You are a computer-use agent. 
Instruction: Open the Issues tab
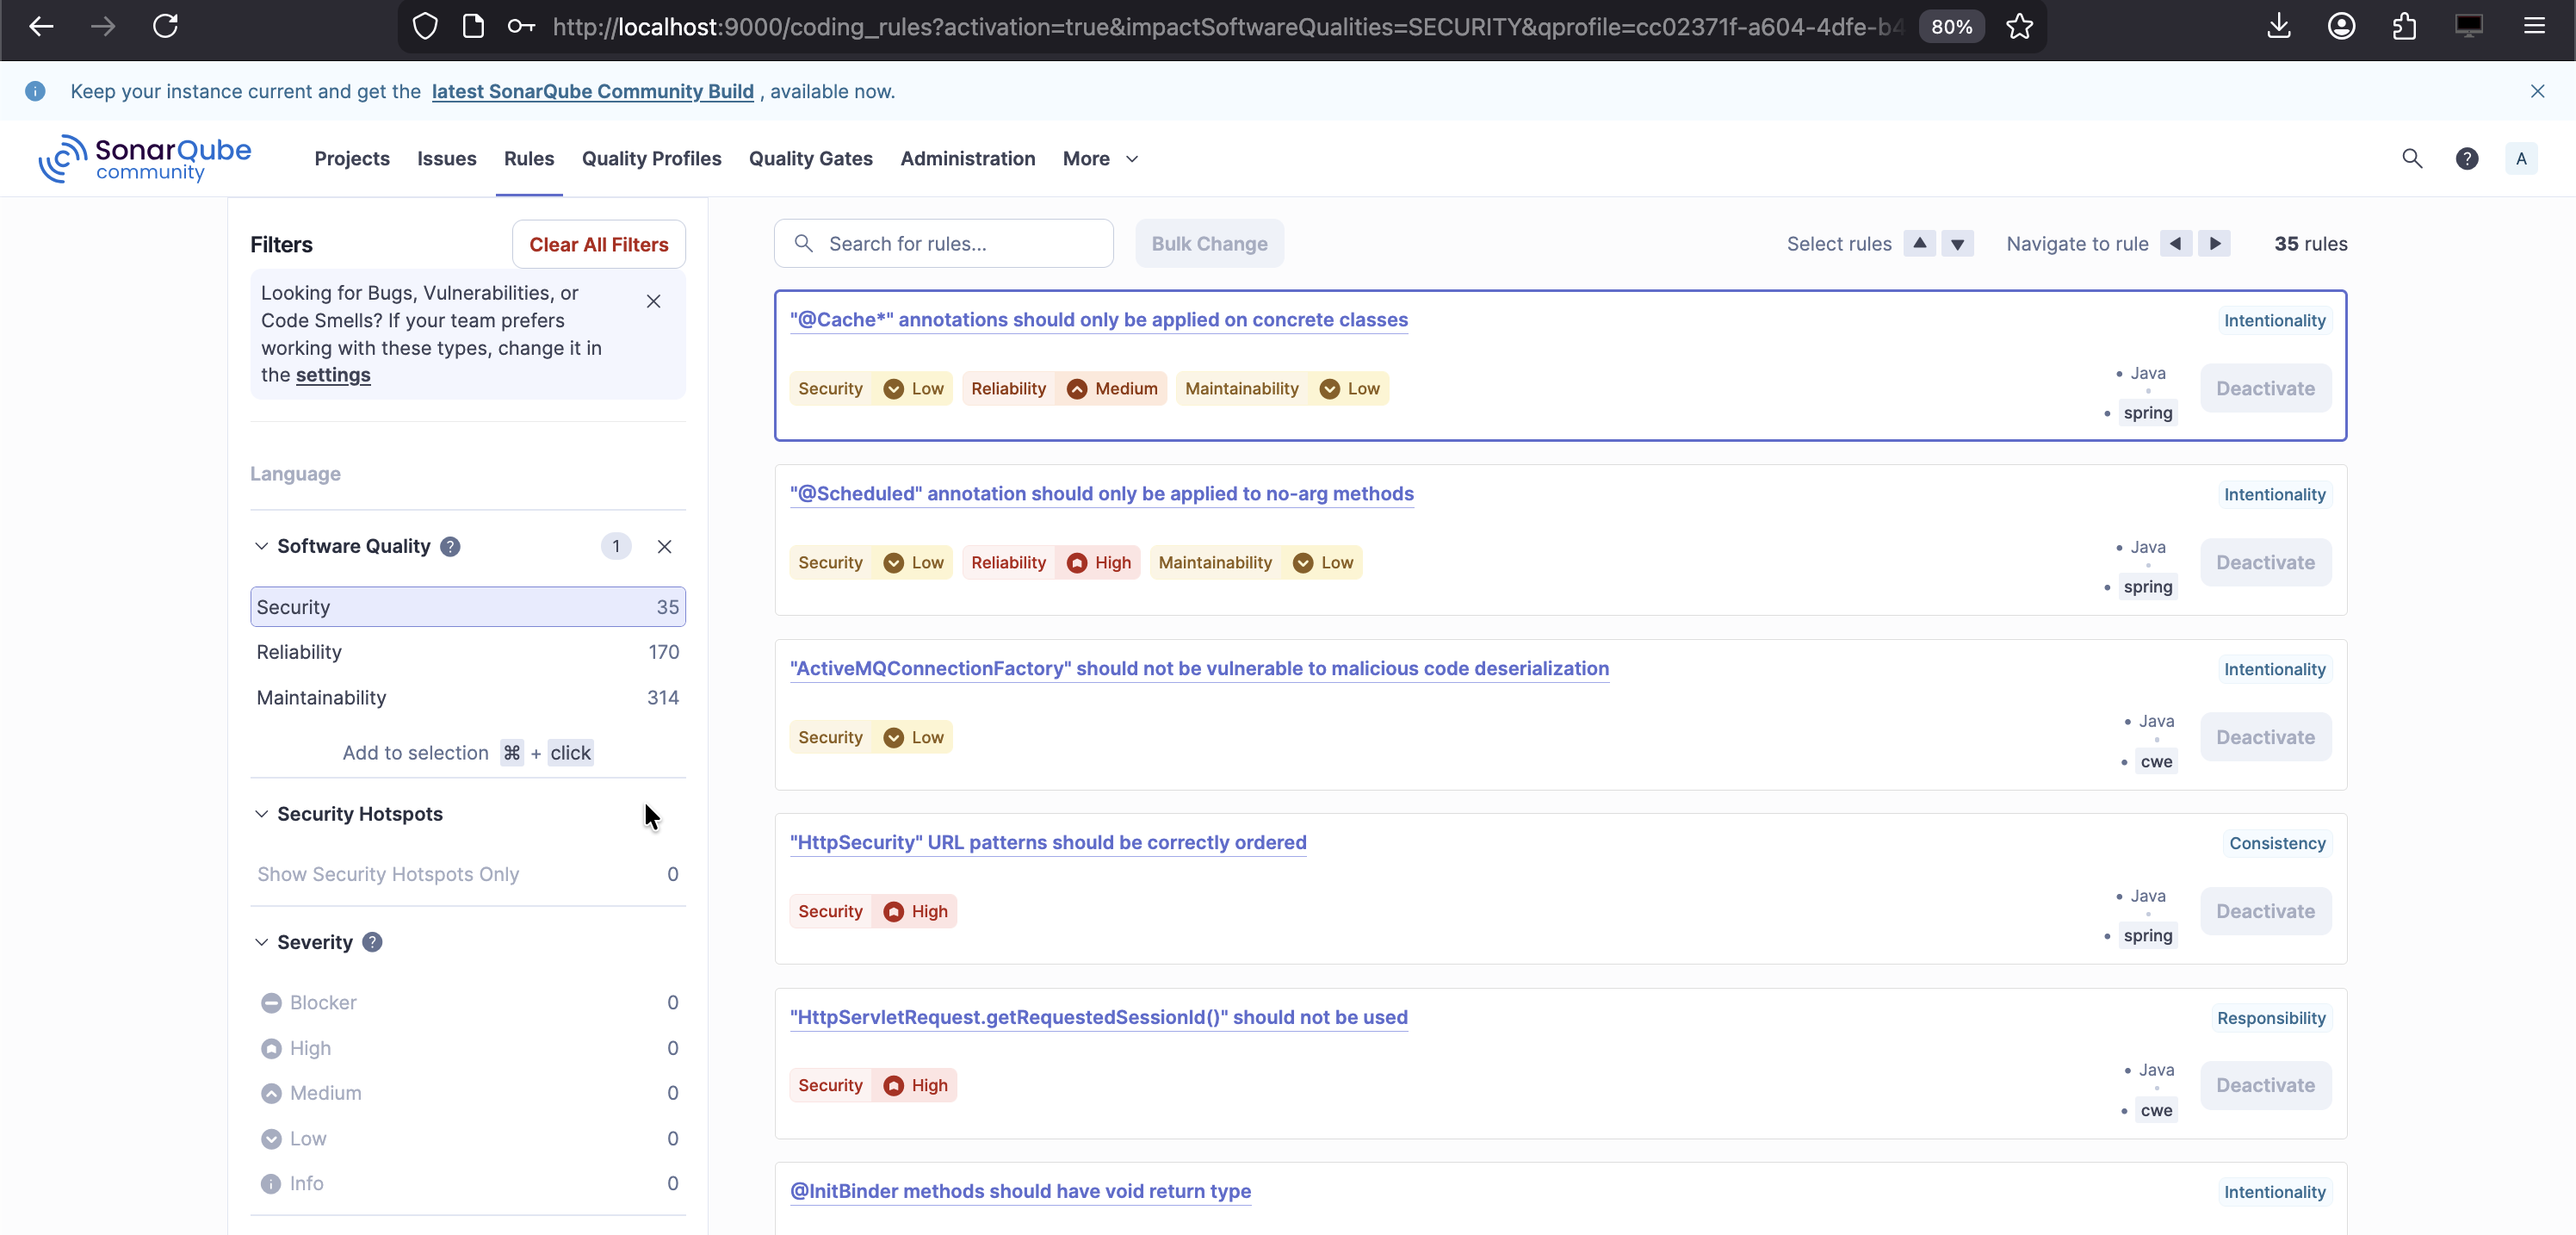(446, 158)
